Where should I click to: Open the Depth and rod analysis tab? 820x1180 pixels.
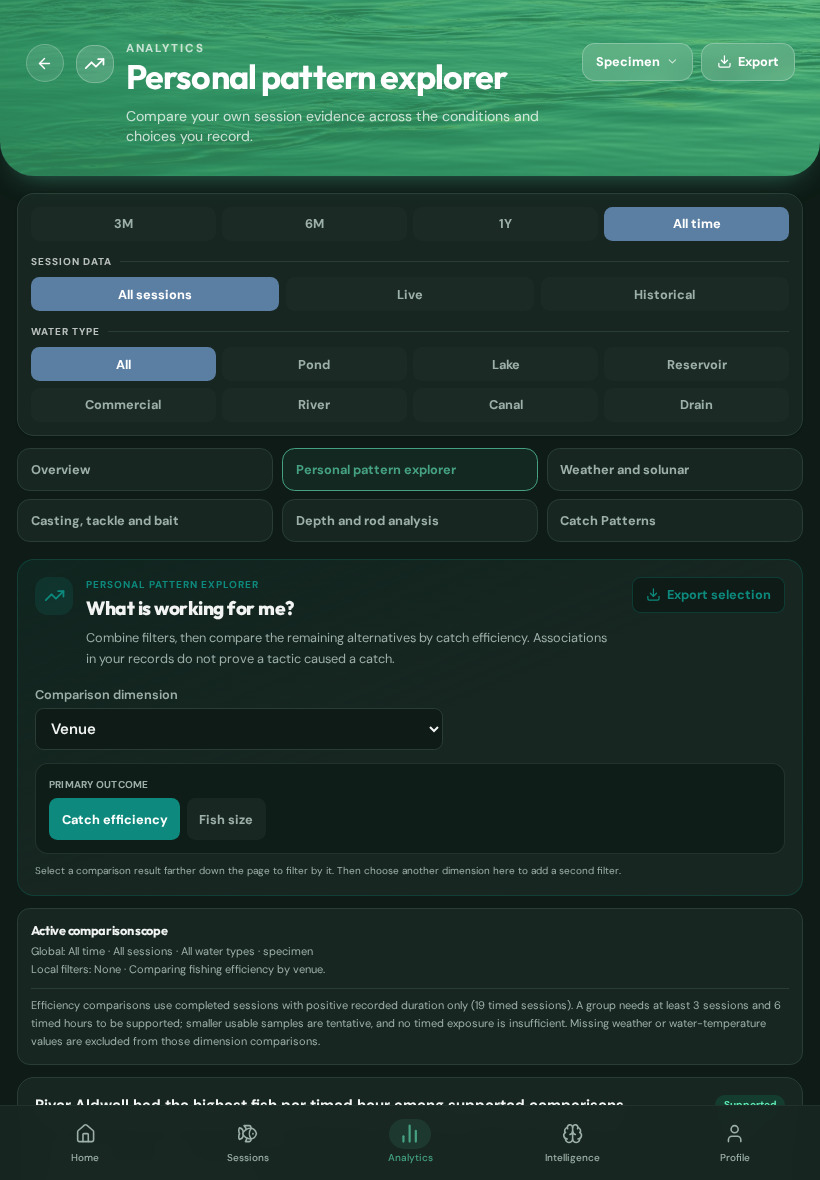pyautogui.click(x=410, y=521)
